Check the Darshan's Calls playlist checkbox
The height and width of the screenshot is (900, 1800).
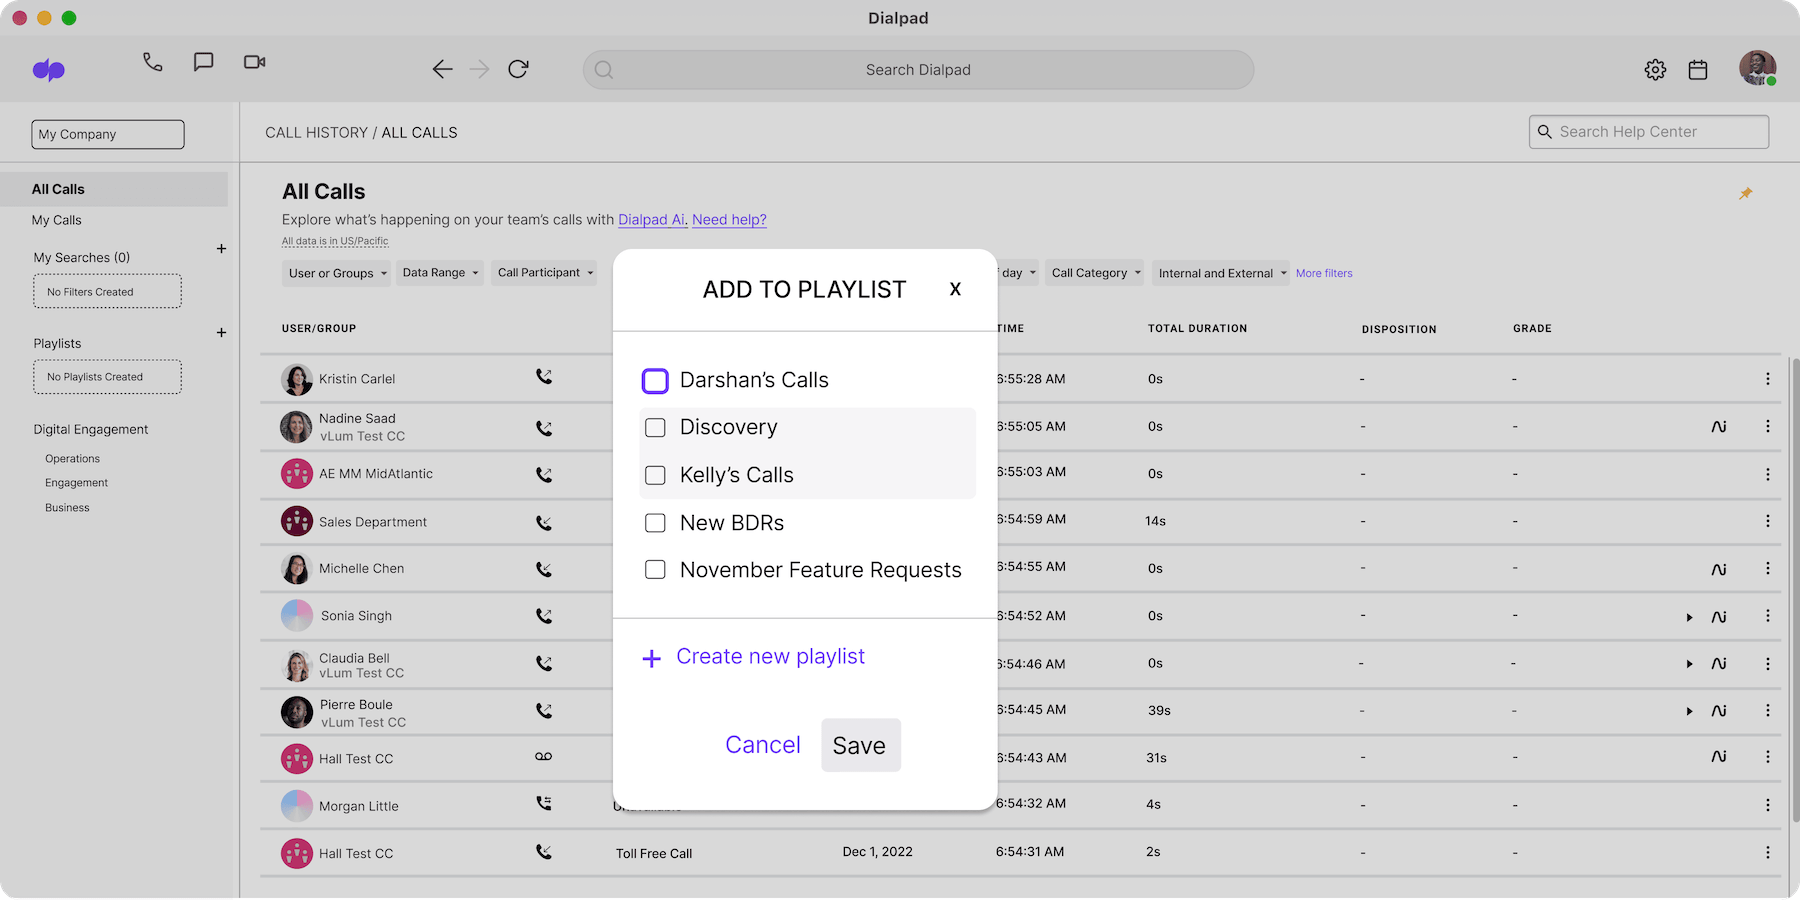655,380
